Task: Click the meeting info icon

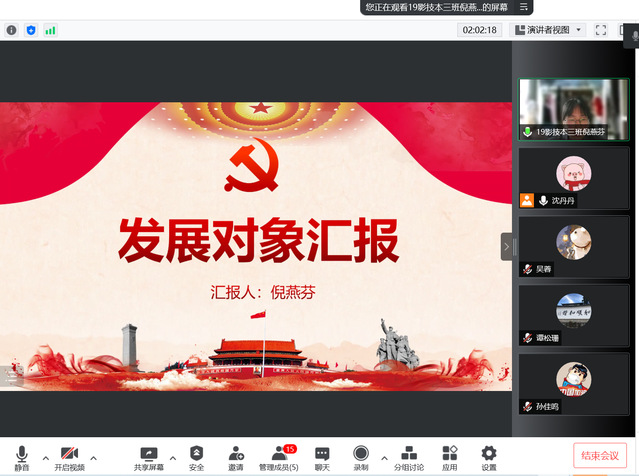Action: 12,30
